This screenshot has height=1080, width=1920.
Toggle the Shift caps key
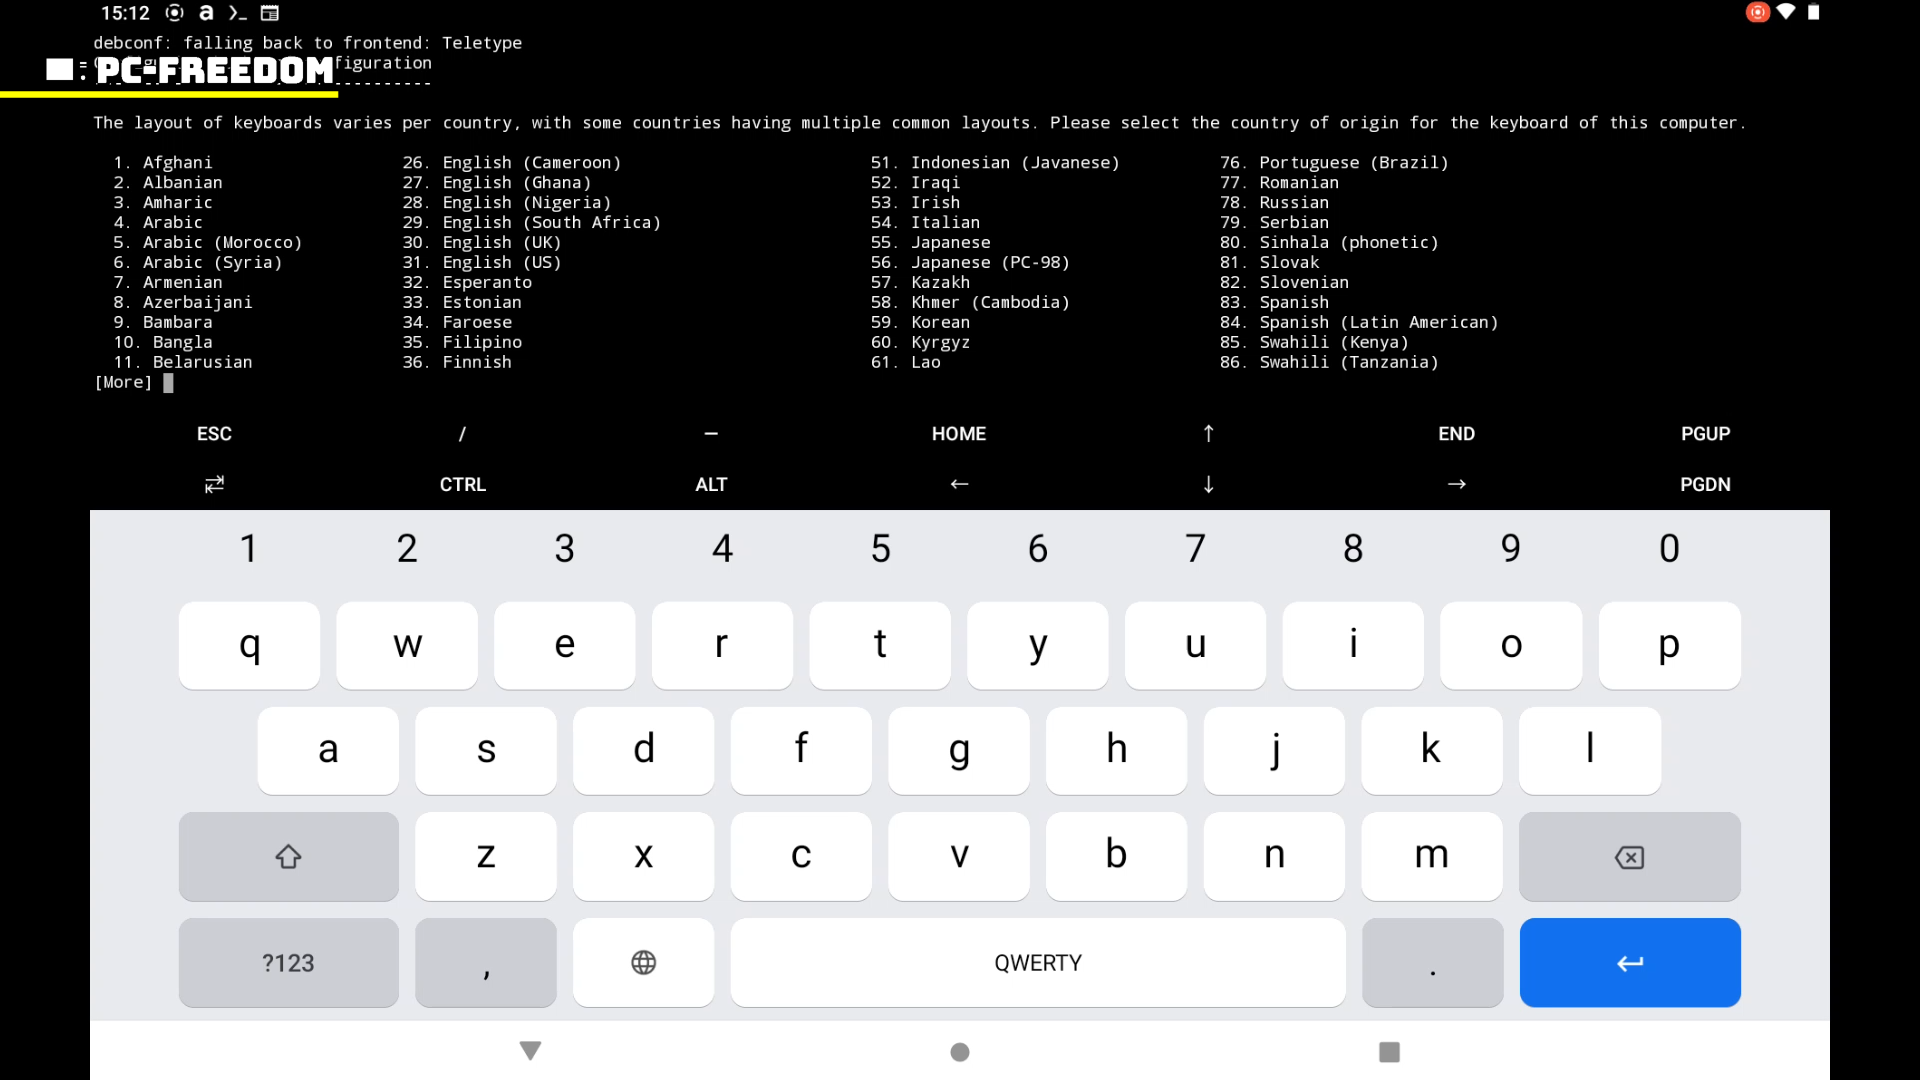288,857
